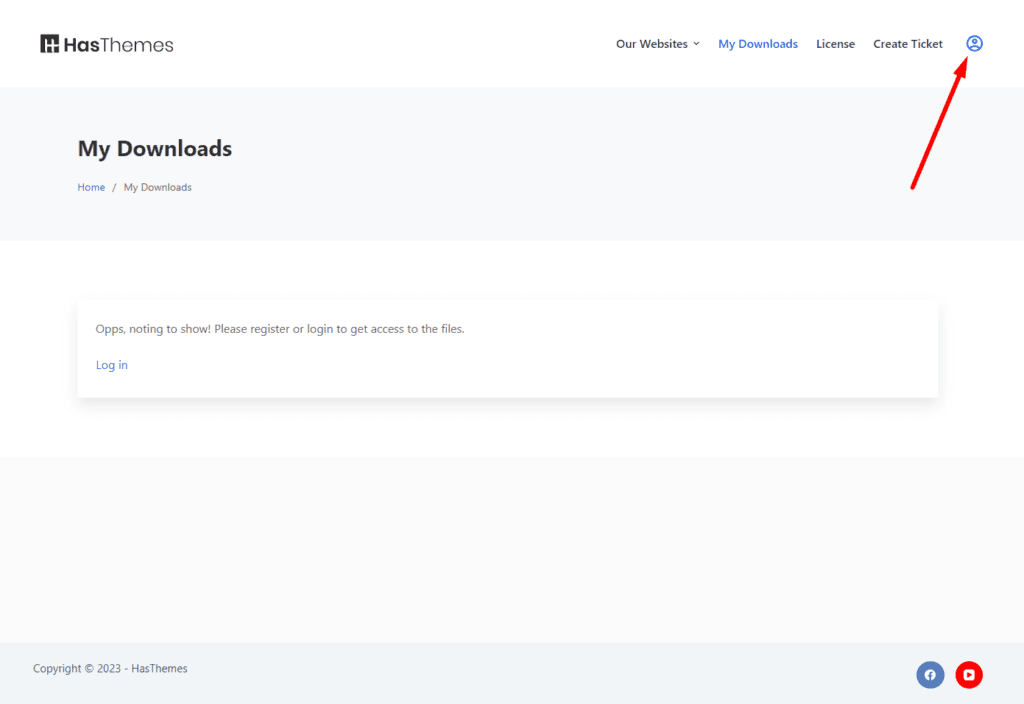Expand the chevron beside Our Websites
This screenshot has width=1024, height=704.
pyautogui.click(x=697, y=44)
